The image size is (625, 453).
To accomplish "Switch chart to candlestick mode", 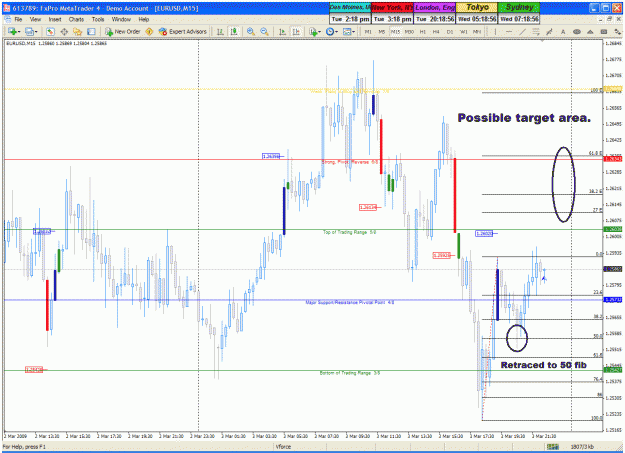I will point(234,32).
